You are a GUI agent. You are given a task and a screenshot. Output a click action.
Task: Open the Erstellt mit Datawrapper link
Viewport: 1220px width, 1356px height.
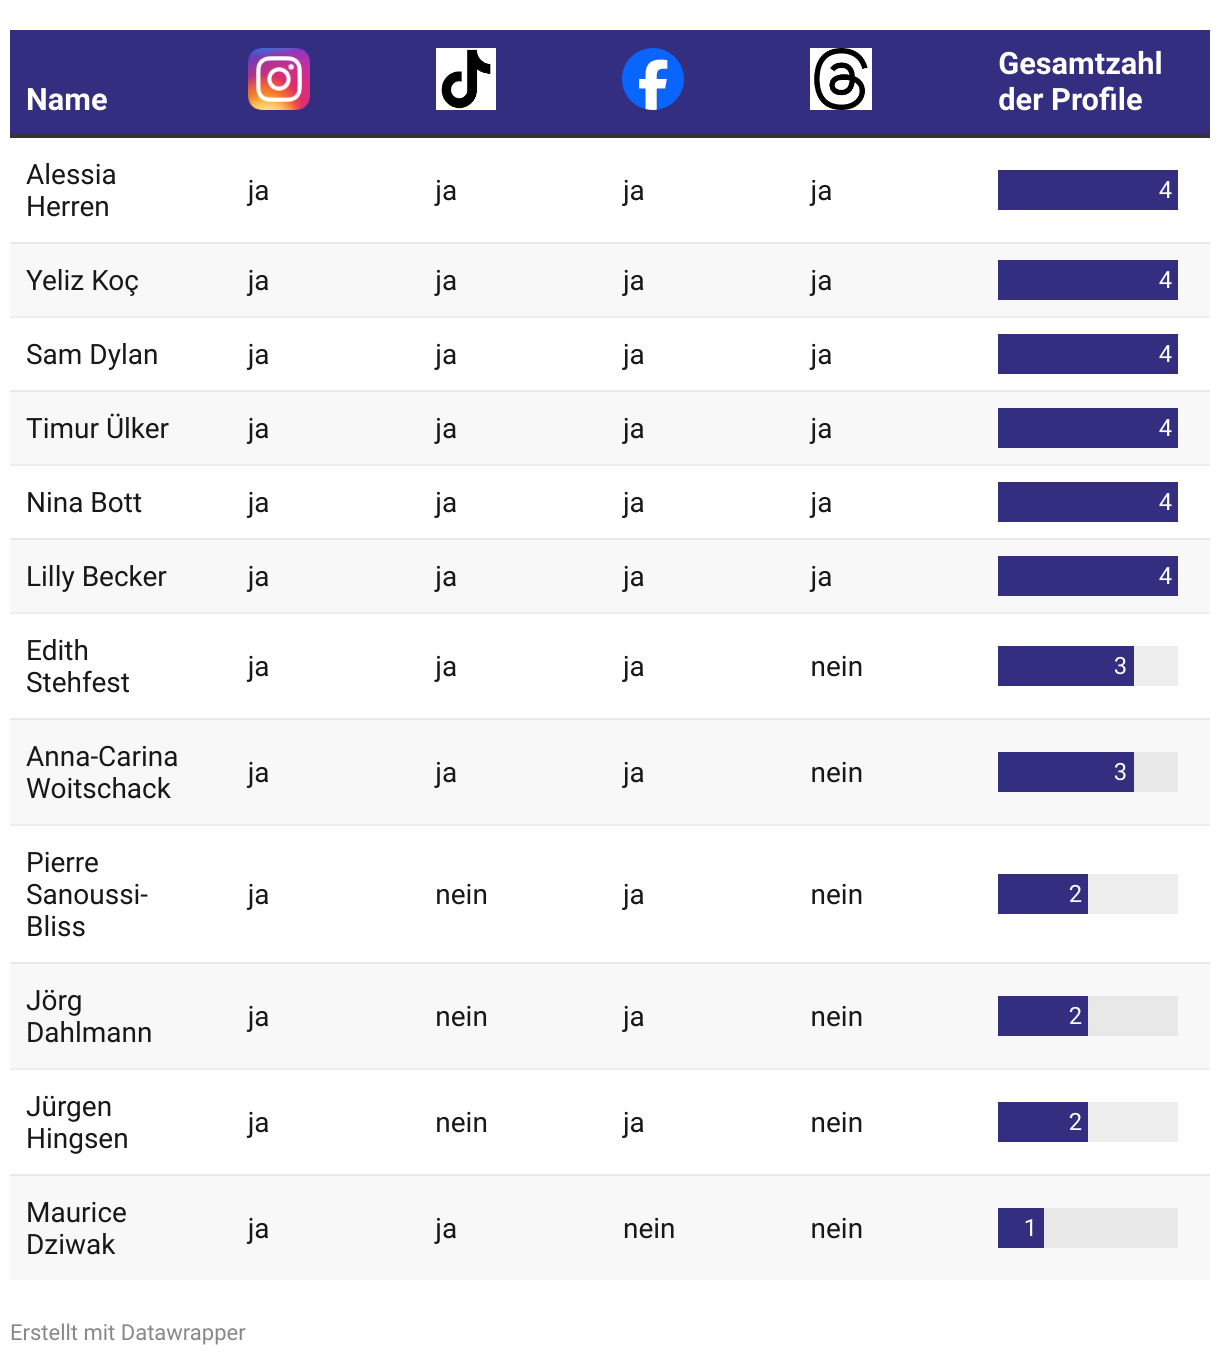click(128, 1332)
